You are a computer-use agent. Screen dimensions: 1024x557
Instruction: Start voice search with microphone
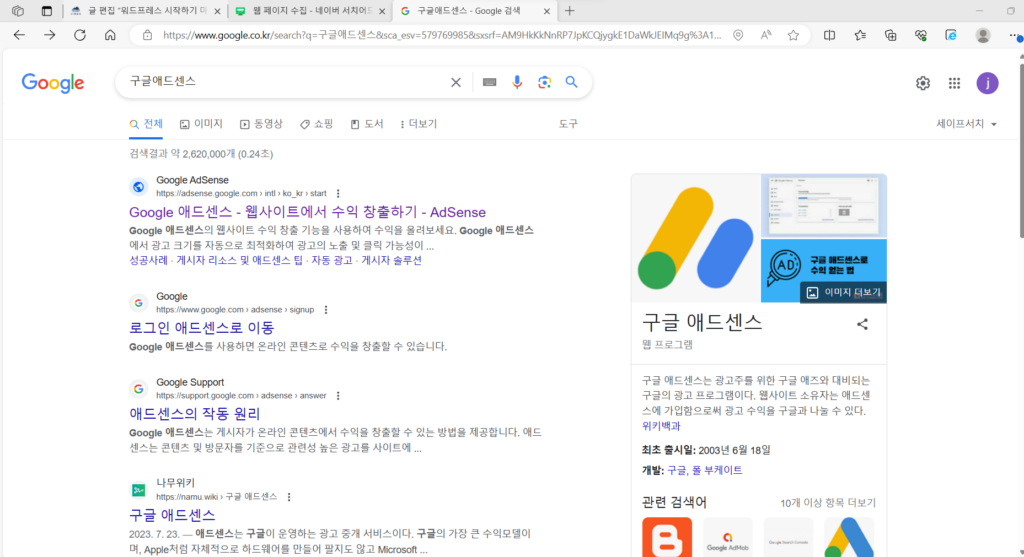[x=517, y=82]
